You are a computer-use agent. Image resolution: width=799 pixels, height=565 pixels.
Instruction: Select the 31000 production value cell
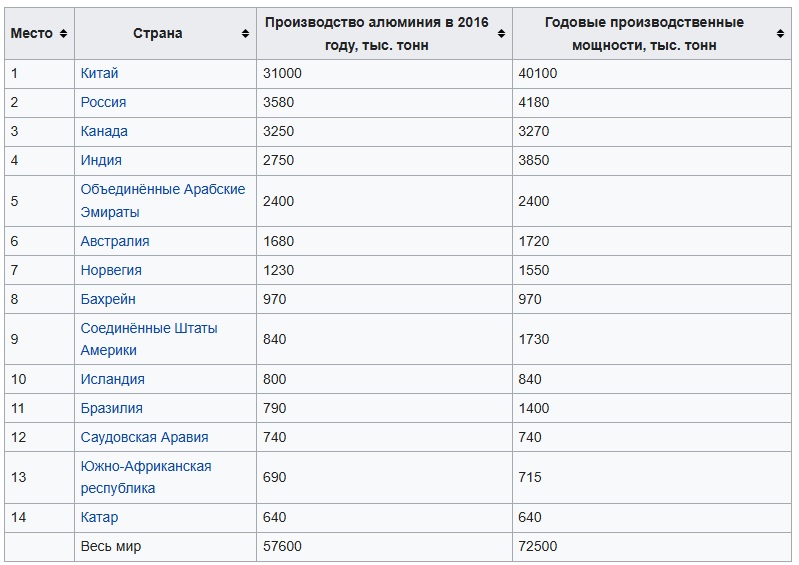pyautogui.click(x=384, y=73)
